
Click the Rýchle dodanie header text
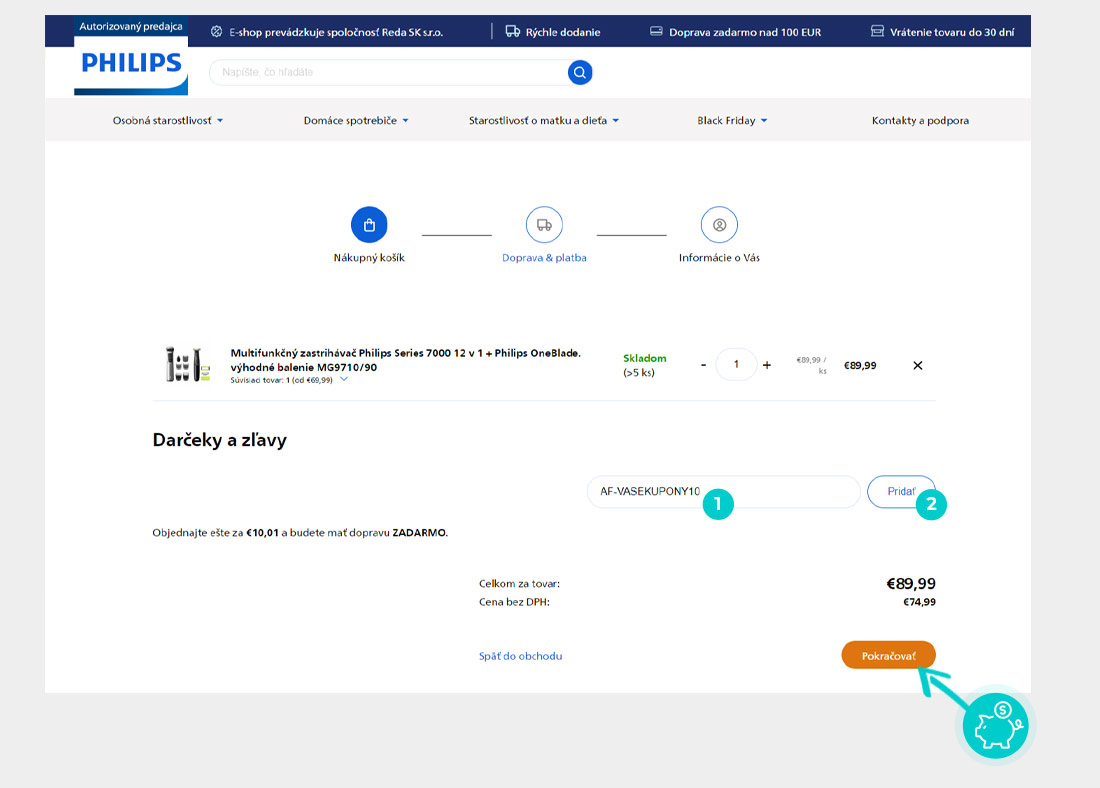563,32
